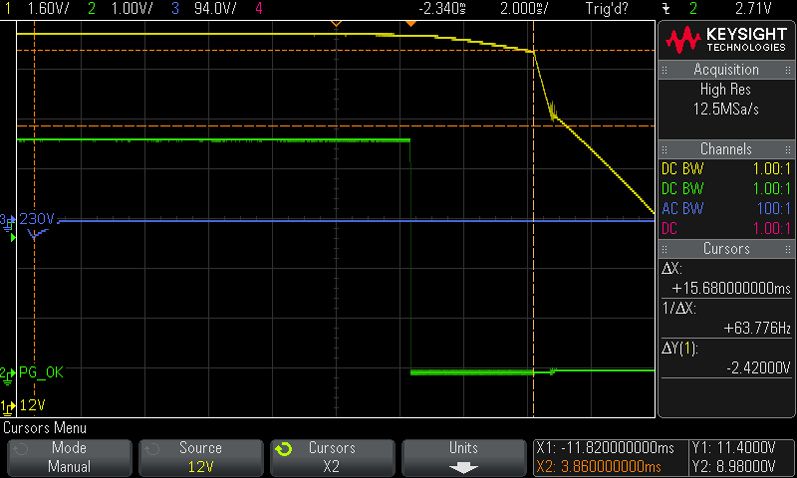The width and height of the screenshot is (797, 478).
Task: Click the blue AC BW 100:1 channel row
Action: pos(726,208)
